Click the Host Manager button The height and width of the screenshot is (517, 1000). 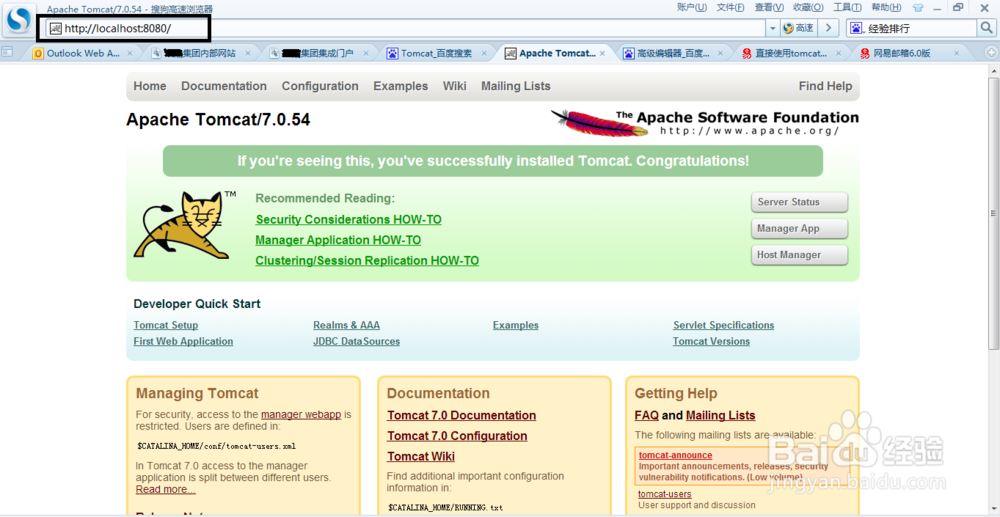[x=800, y=254]
